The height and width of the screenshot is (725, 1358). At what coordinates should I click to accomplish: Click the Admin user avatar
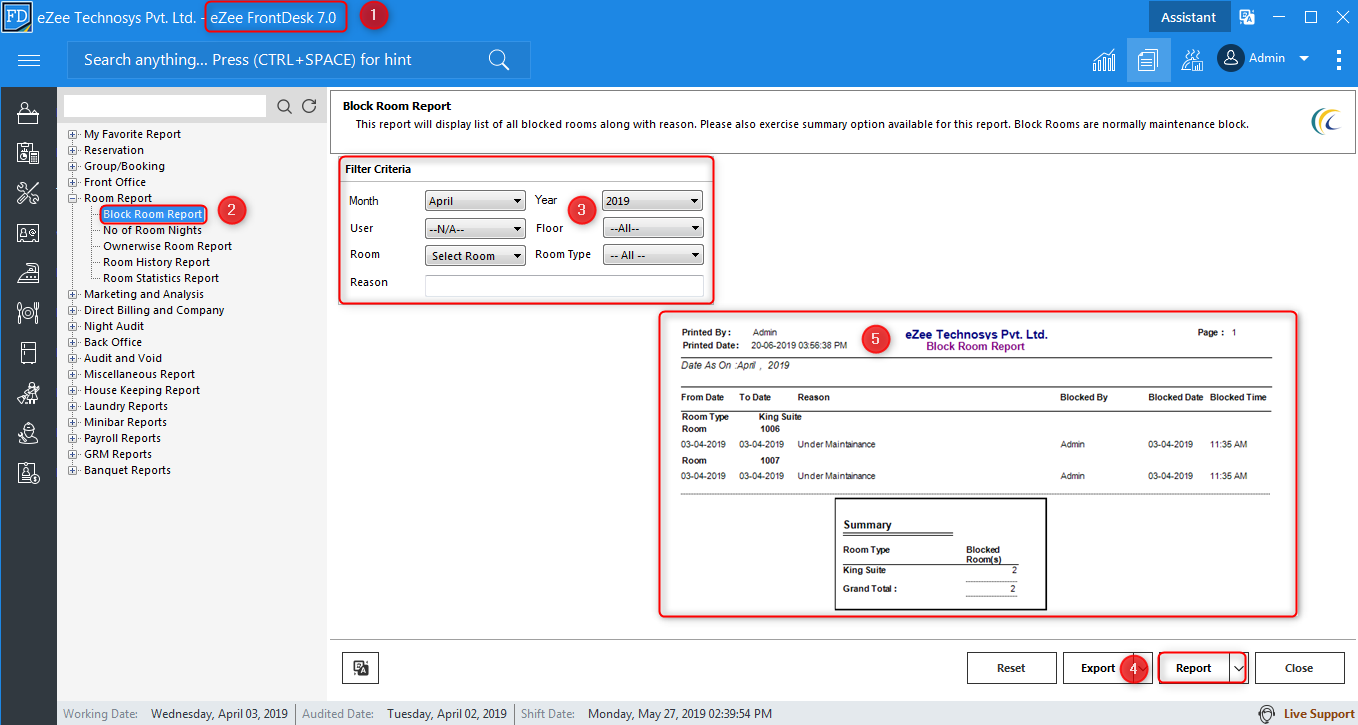(1230, 58)
